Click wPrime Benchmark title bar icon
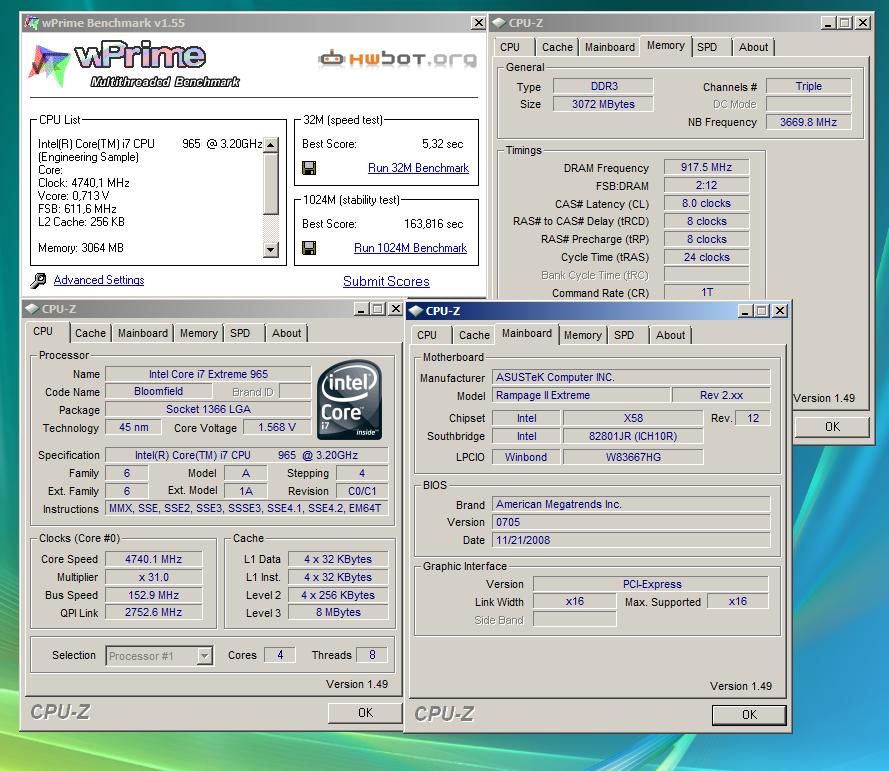889x771 pixels. (x=32, y=23)
